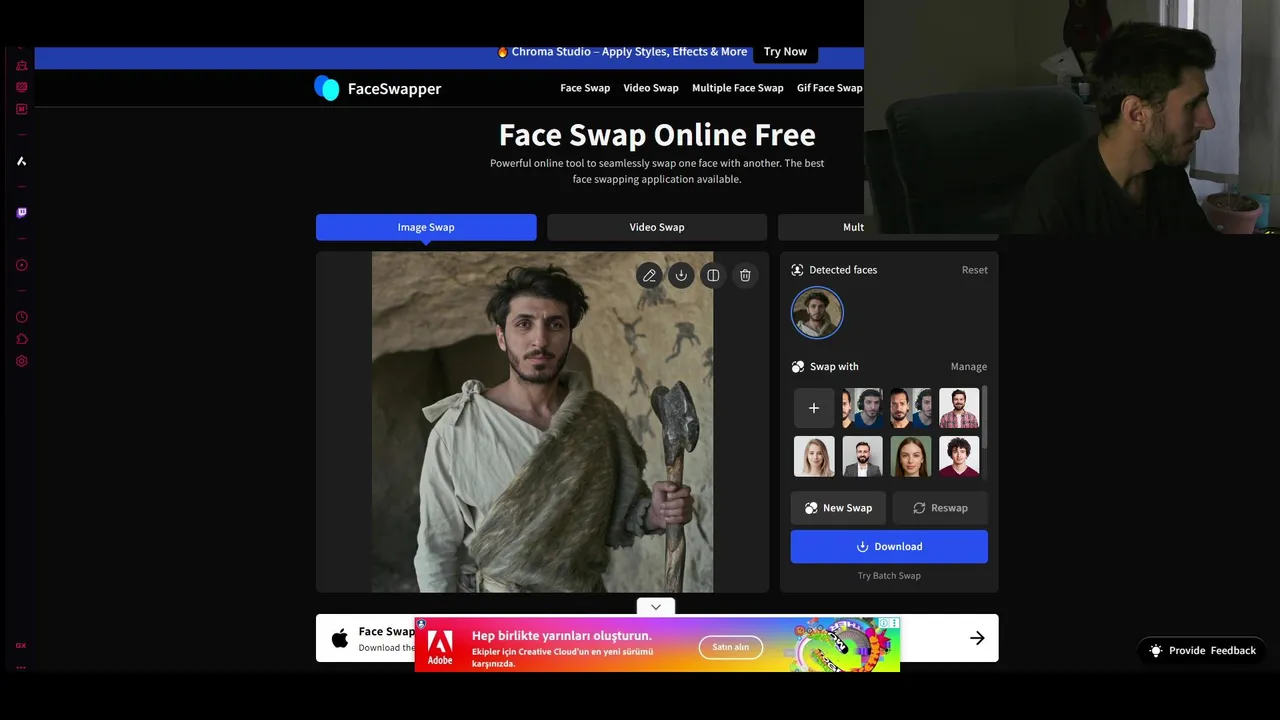Select the plaid shirt man face
The image size is (1280, 720).
pos(959,408)
